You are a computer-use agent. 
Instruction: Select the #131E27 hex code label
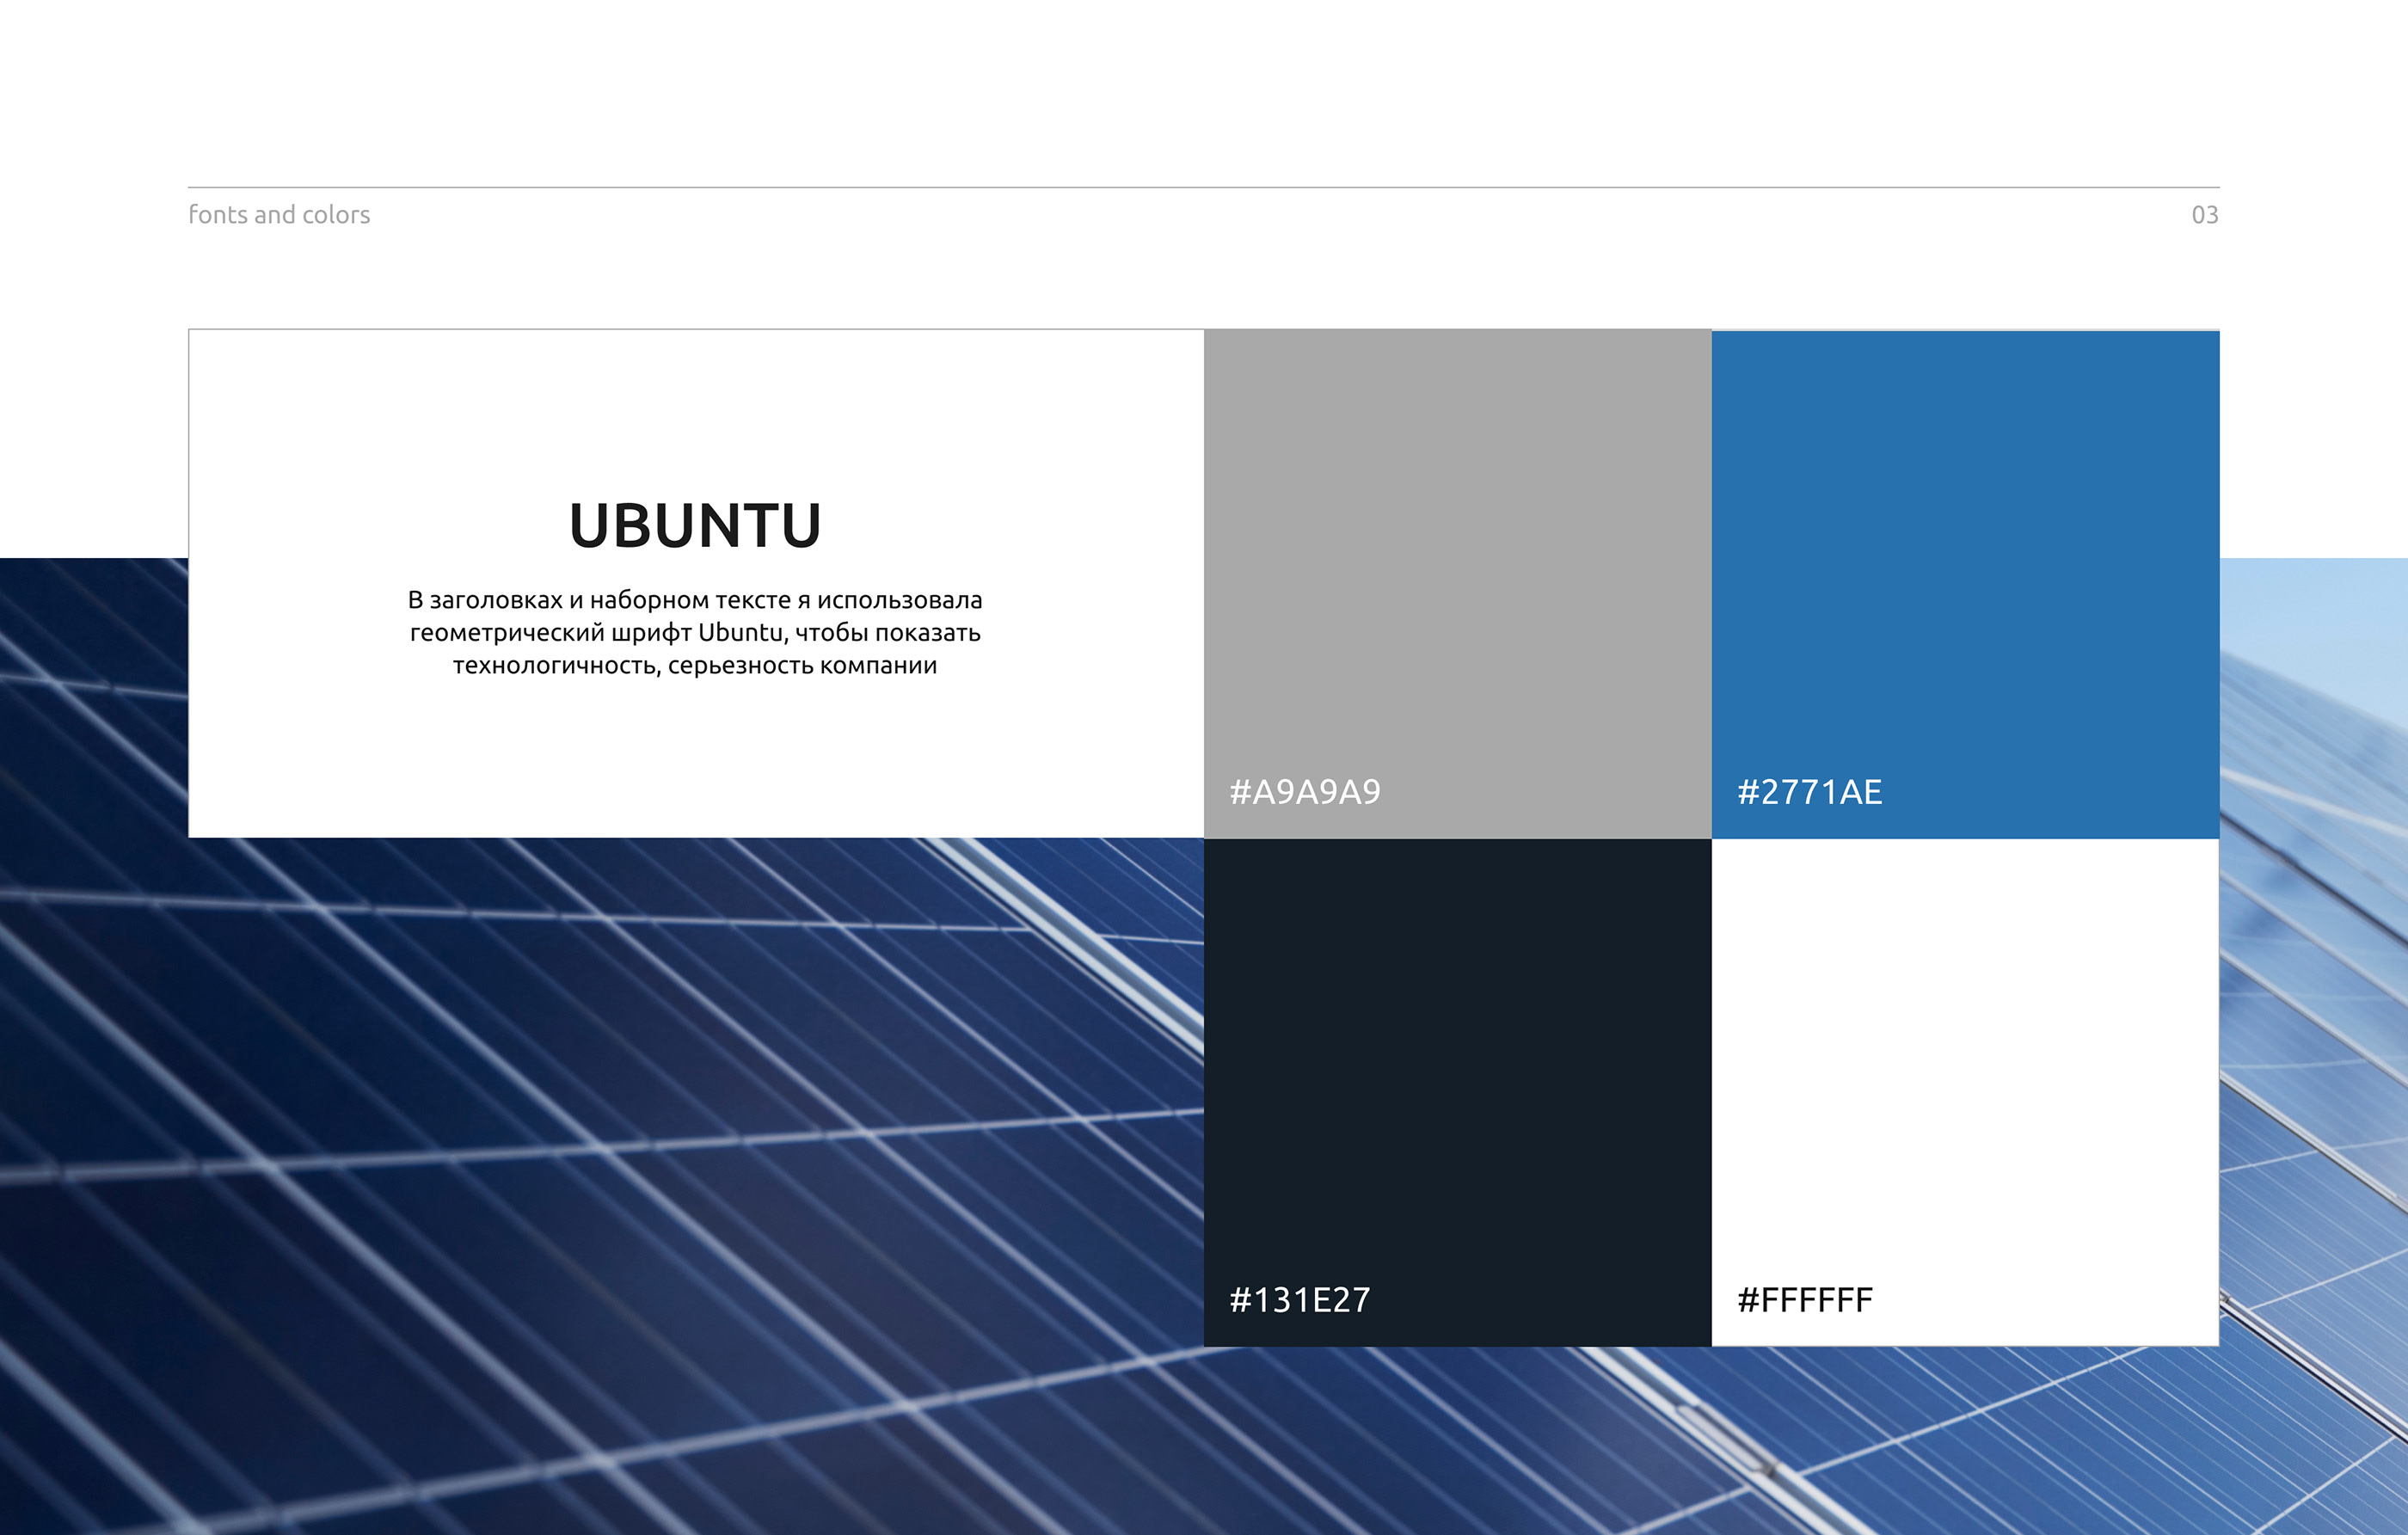point(1299,1300)
